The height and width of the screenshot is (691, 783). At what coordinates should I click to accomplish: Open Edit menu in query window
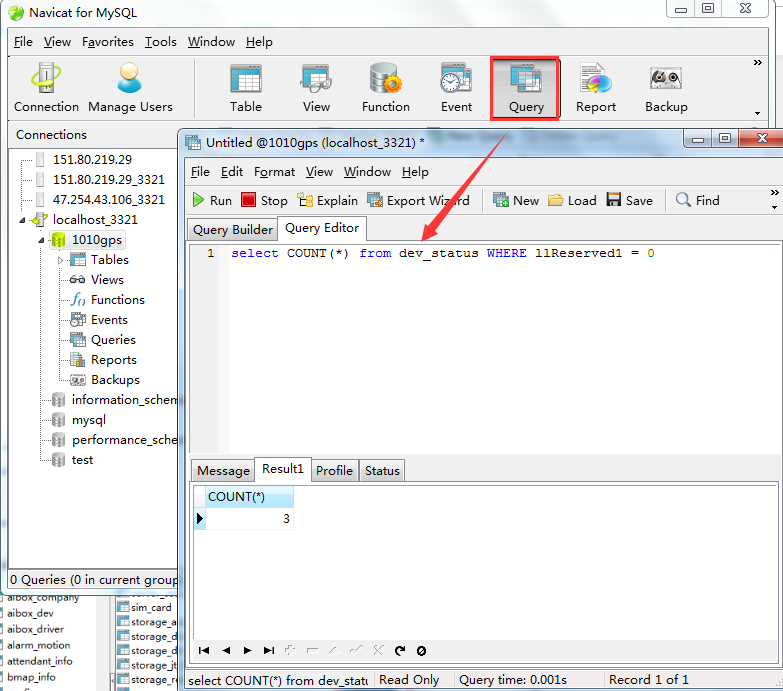click(x=232, y=172)
